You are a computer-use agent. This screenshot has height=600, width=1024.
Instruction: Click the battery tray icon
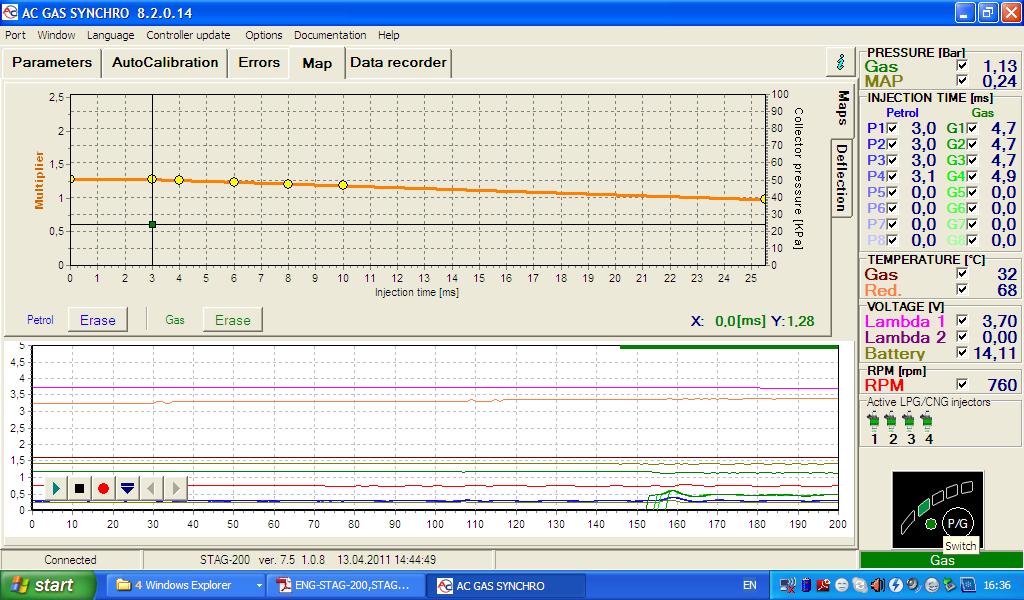click(x=806, y=585)
